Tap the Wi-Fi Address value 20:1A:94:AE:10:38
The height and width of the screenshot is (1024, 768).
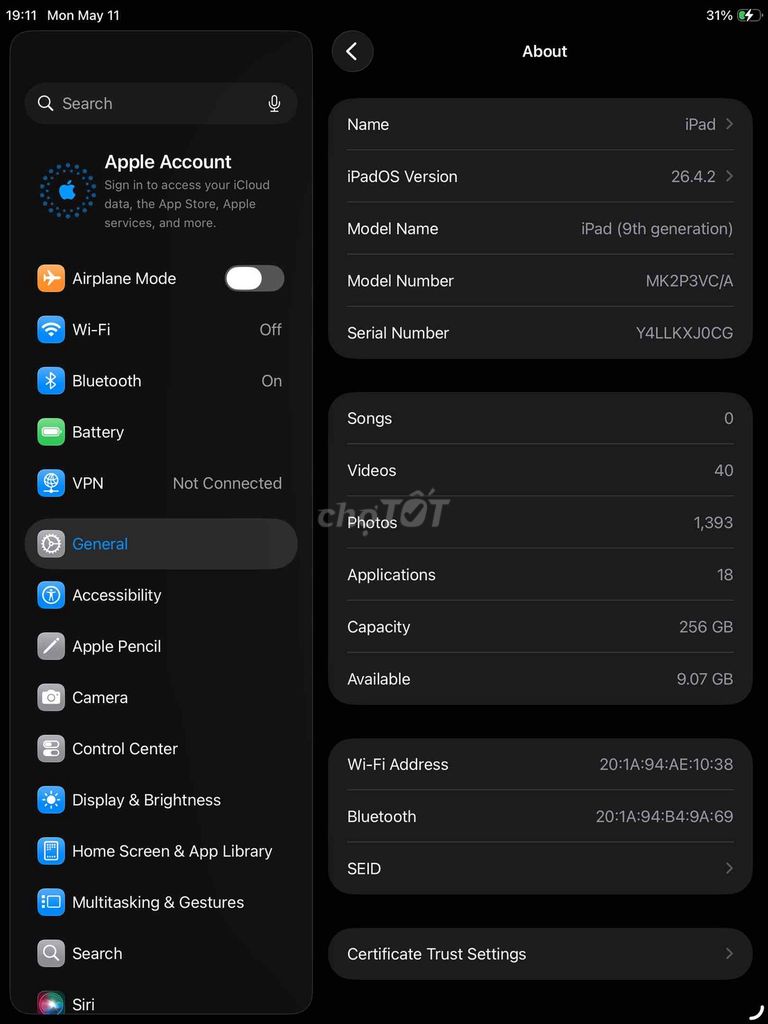click(666, 764)
